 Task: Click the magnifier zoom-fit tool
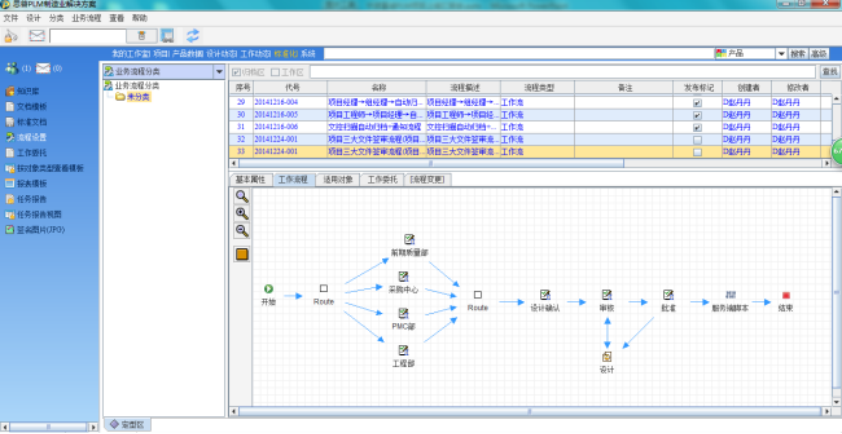pos(242,196)
